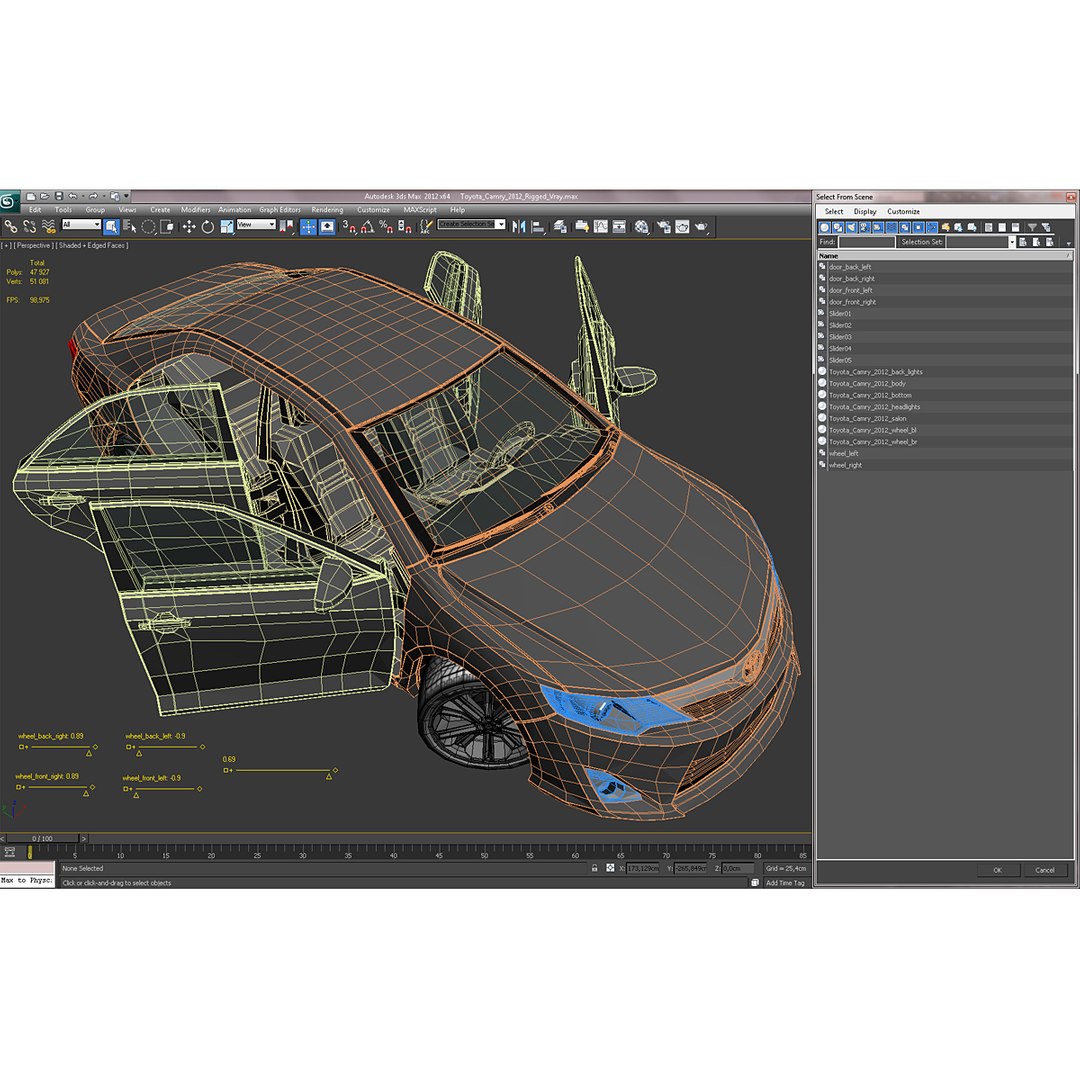Open the MAXScript menu
This screenshot has width=1080, height=1080.
[x=420, y=210]
